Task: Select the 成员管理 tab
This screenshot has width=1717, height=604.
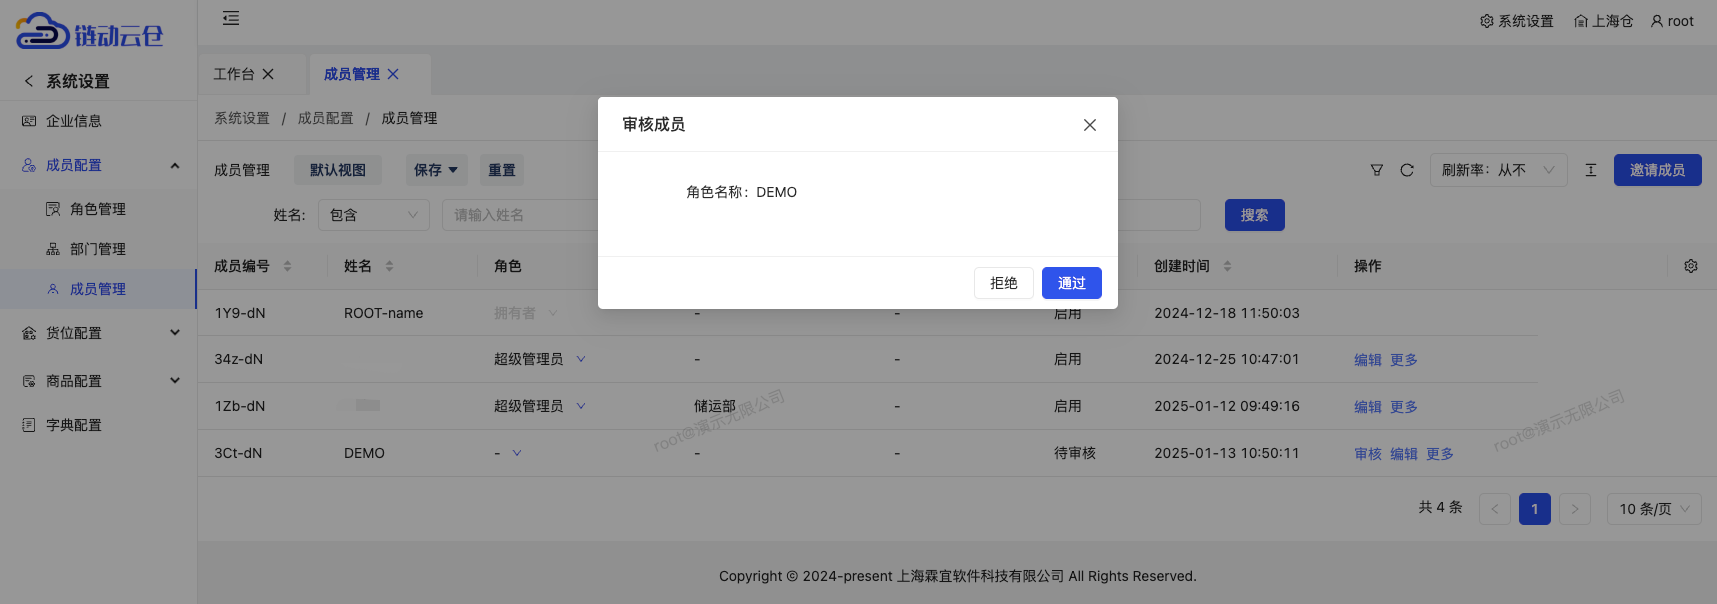Action: pyautogui.click(x=352, y=74)
